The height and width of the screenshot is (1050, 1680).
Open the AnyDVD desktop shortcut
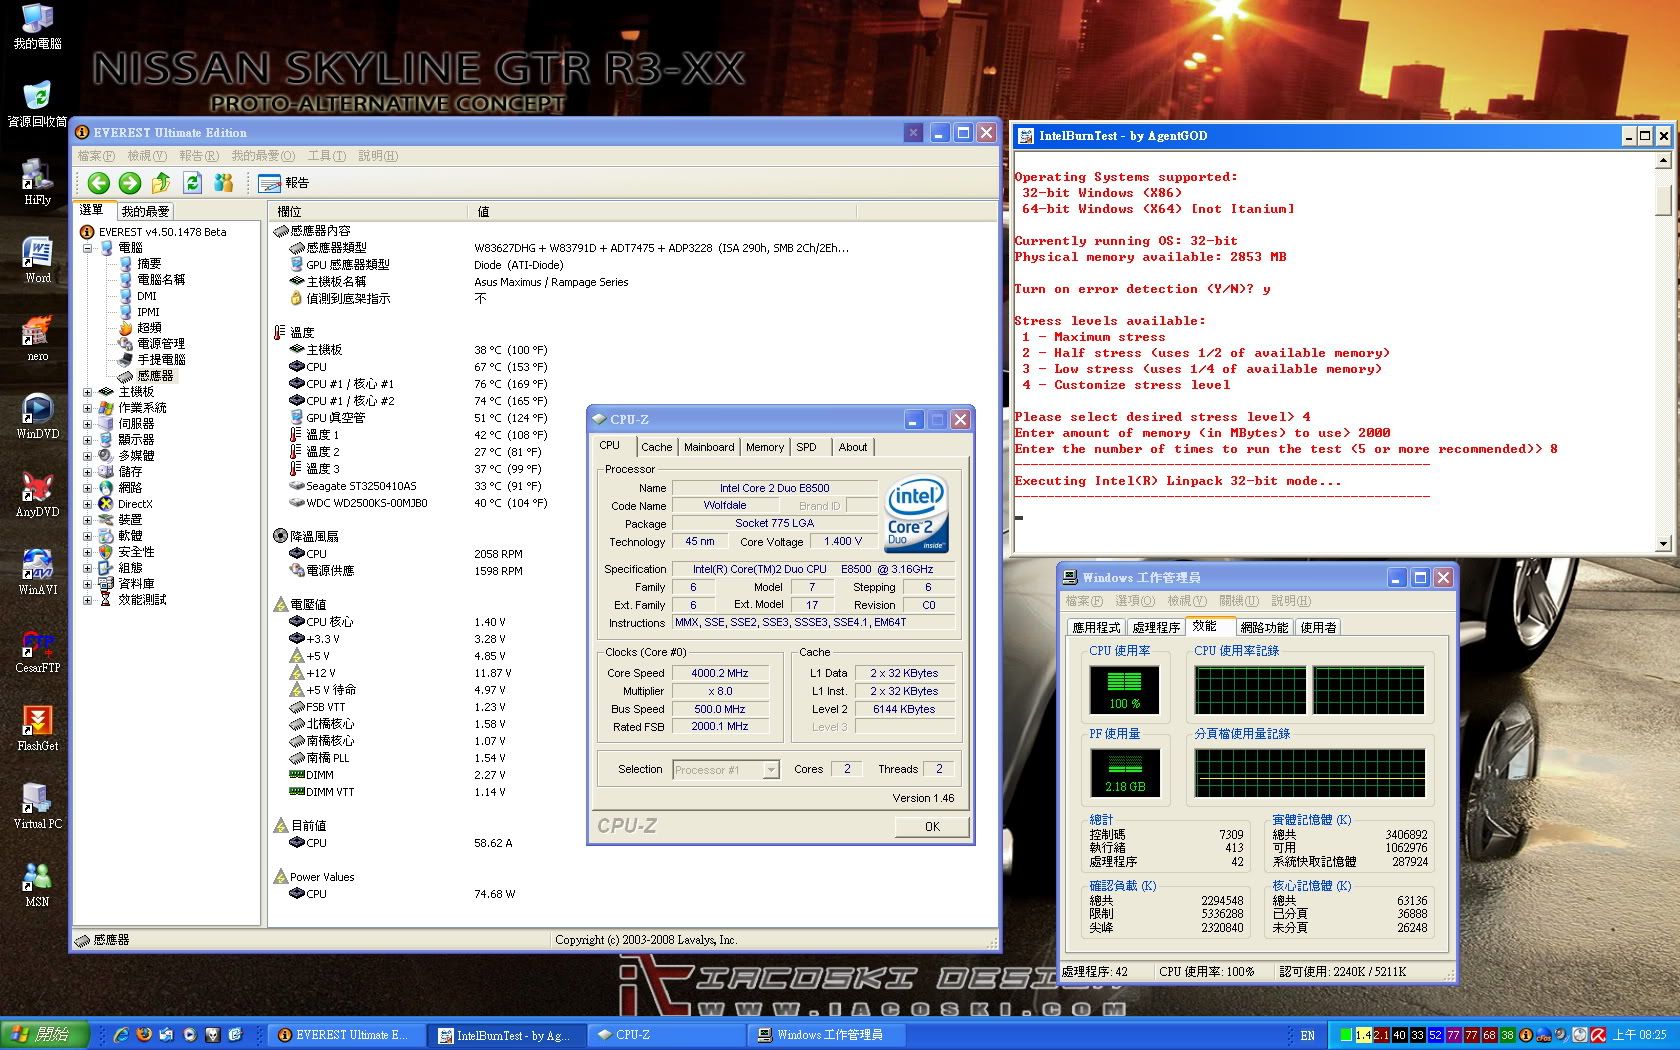tap(37, 494)
